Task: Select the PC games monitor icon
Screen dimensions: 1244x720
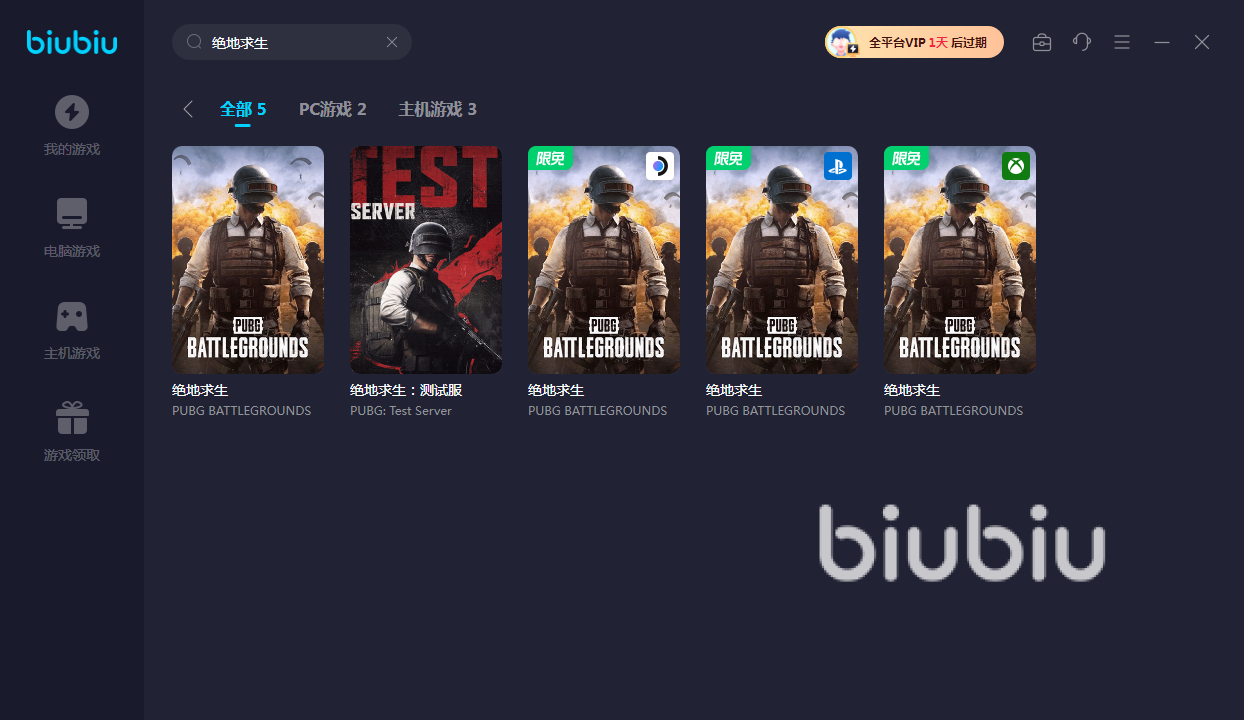Action: 72,214
